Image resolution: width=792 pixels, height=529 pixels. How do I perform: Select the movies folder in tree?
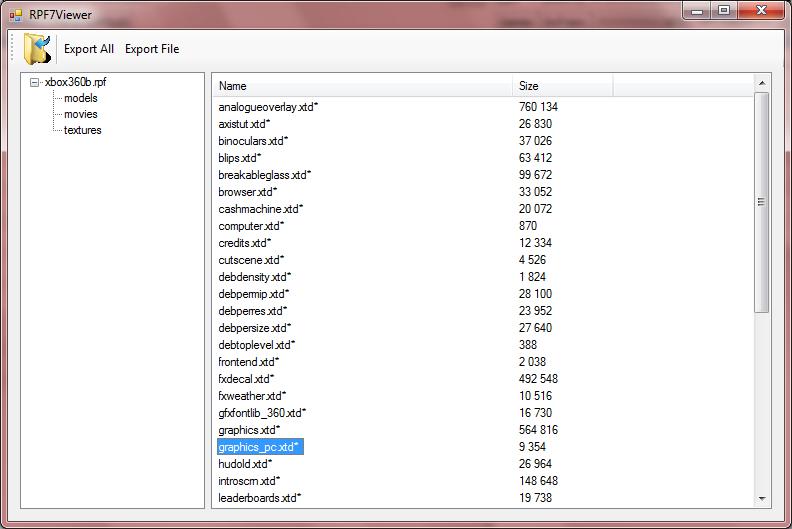81,114
